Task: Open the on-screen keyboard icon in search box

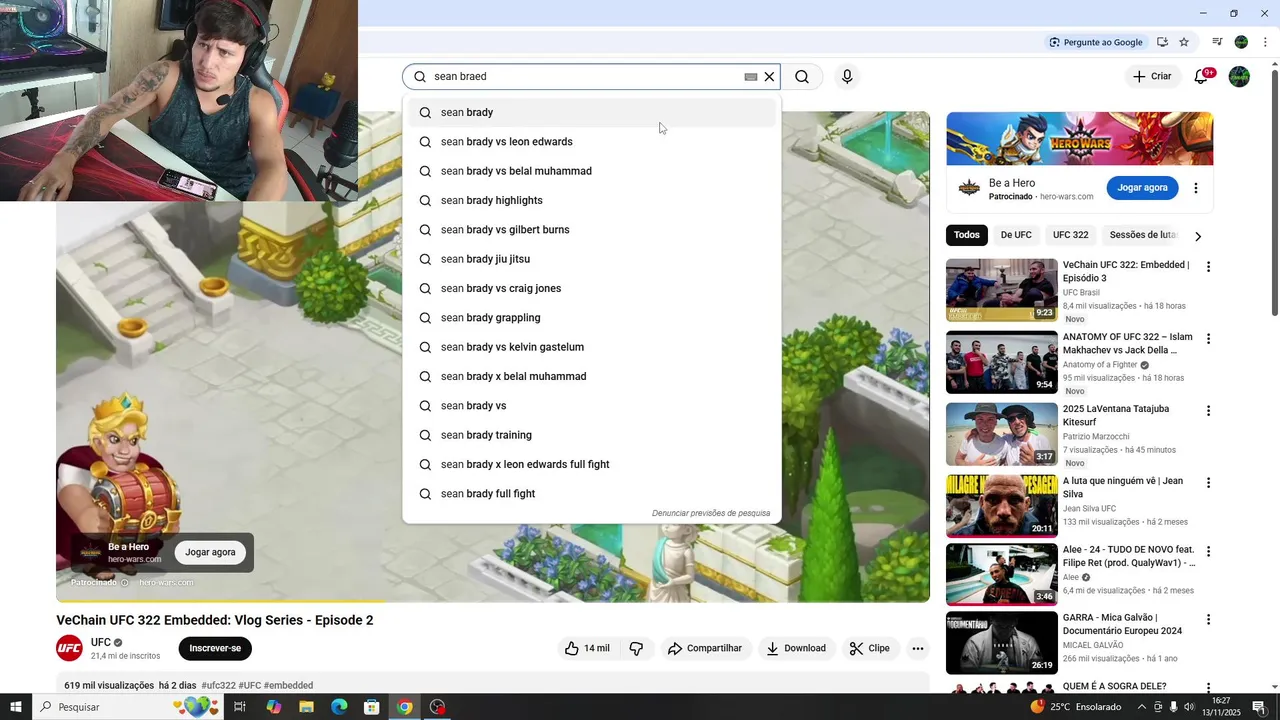Action: coord(750,77)
